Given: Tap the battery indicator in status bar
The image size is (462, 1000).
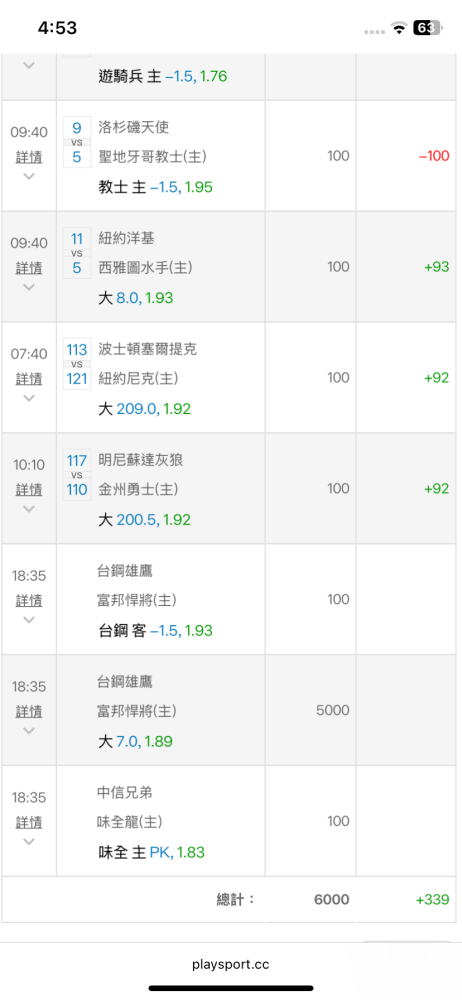Looking at the screenshot, I should [x=428, y=27].
